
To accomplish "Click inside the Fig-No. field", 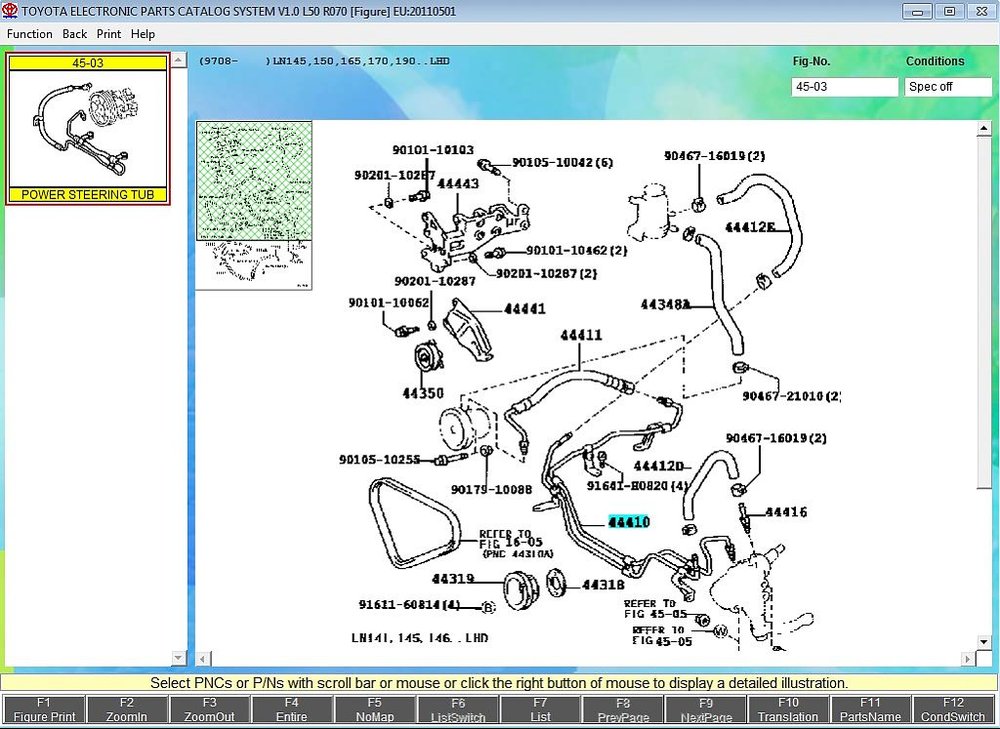I will point(844,87).
